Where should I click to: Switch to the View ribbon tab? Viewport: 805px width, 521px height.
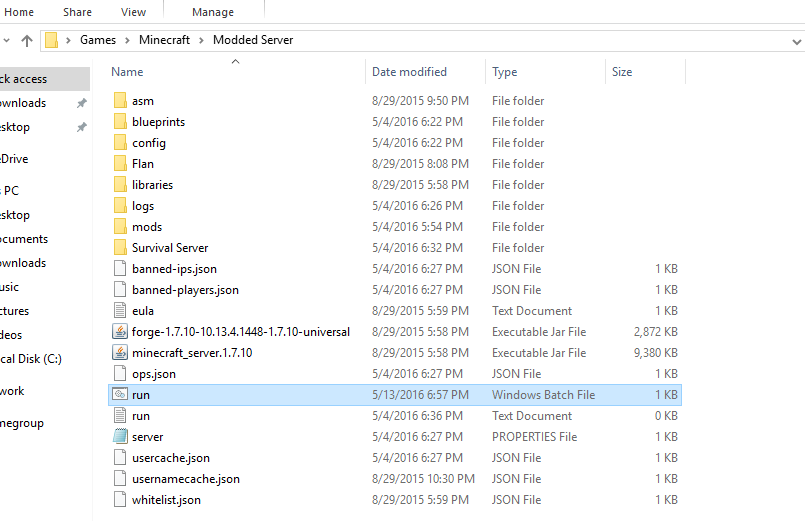click(x=133, y=12)
